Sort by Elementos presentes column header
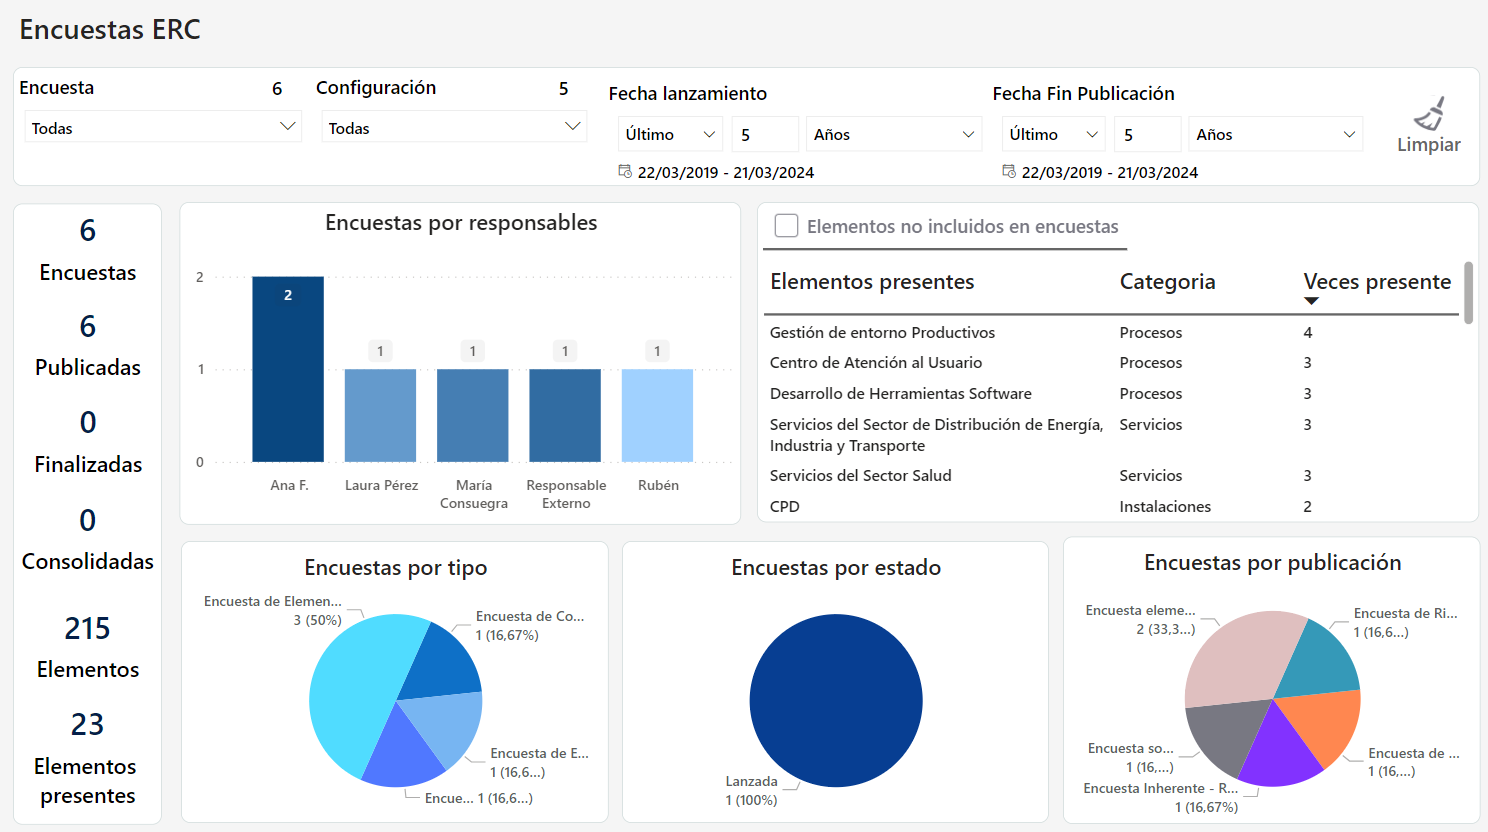 pyautogui.click(x=872, y=282)
